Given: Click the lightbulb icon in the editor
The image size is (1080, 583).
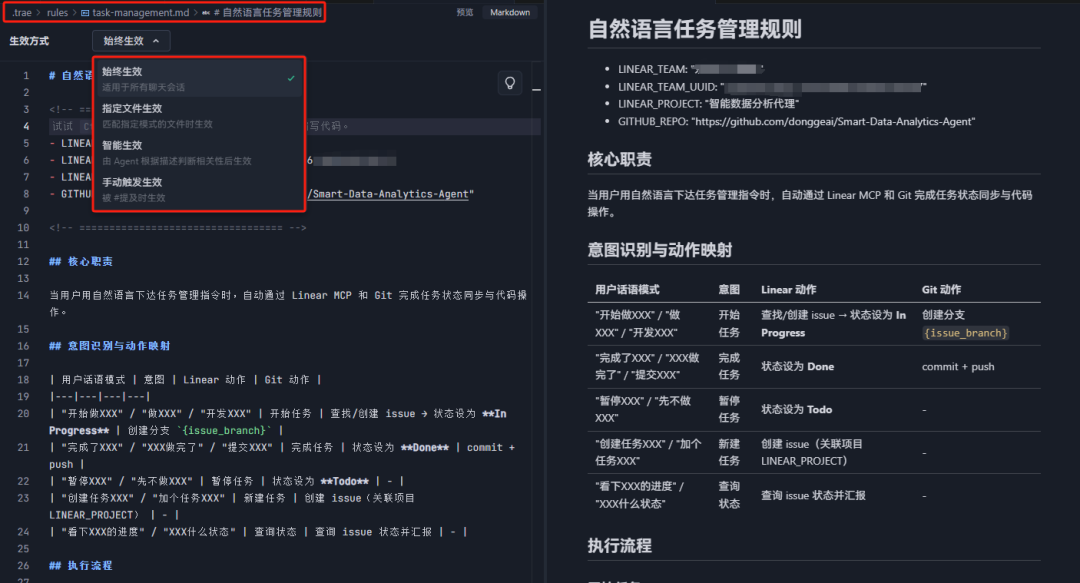Looking at the screenshot, I should click(x=510, y=83).
